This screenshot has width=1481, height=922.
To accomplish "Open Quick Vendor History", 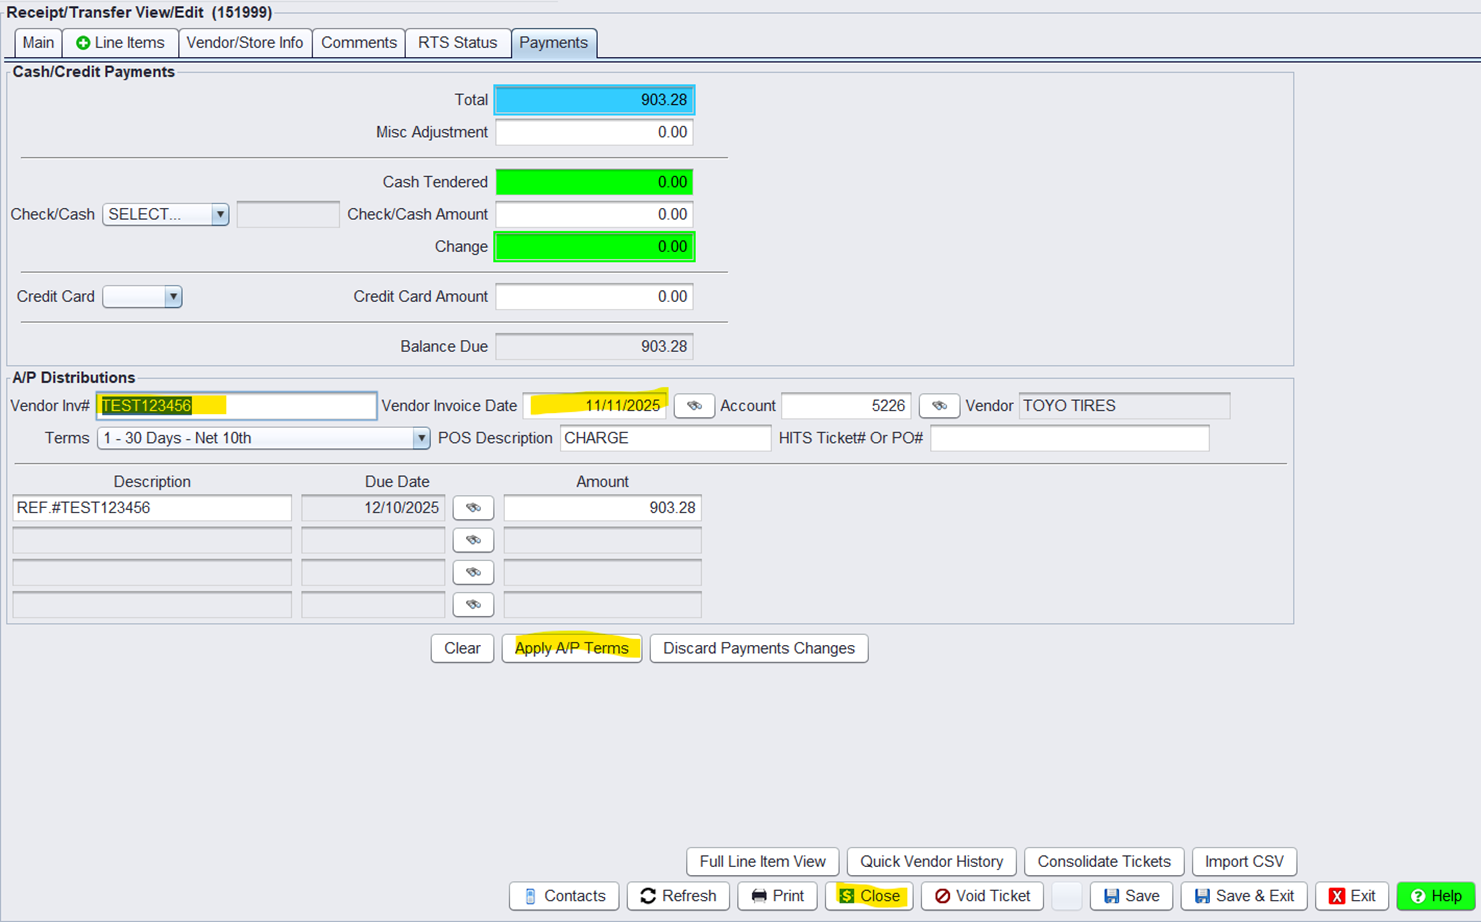I will pyautogui.click(x=931, y=861).
